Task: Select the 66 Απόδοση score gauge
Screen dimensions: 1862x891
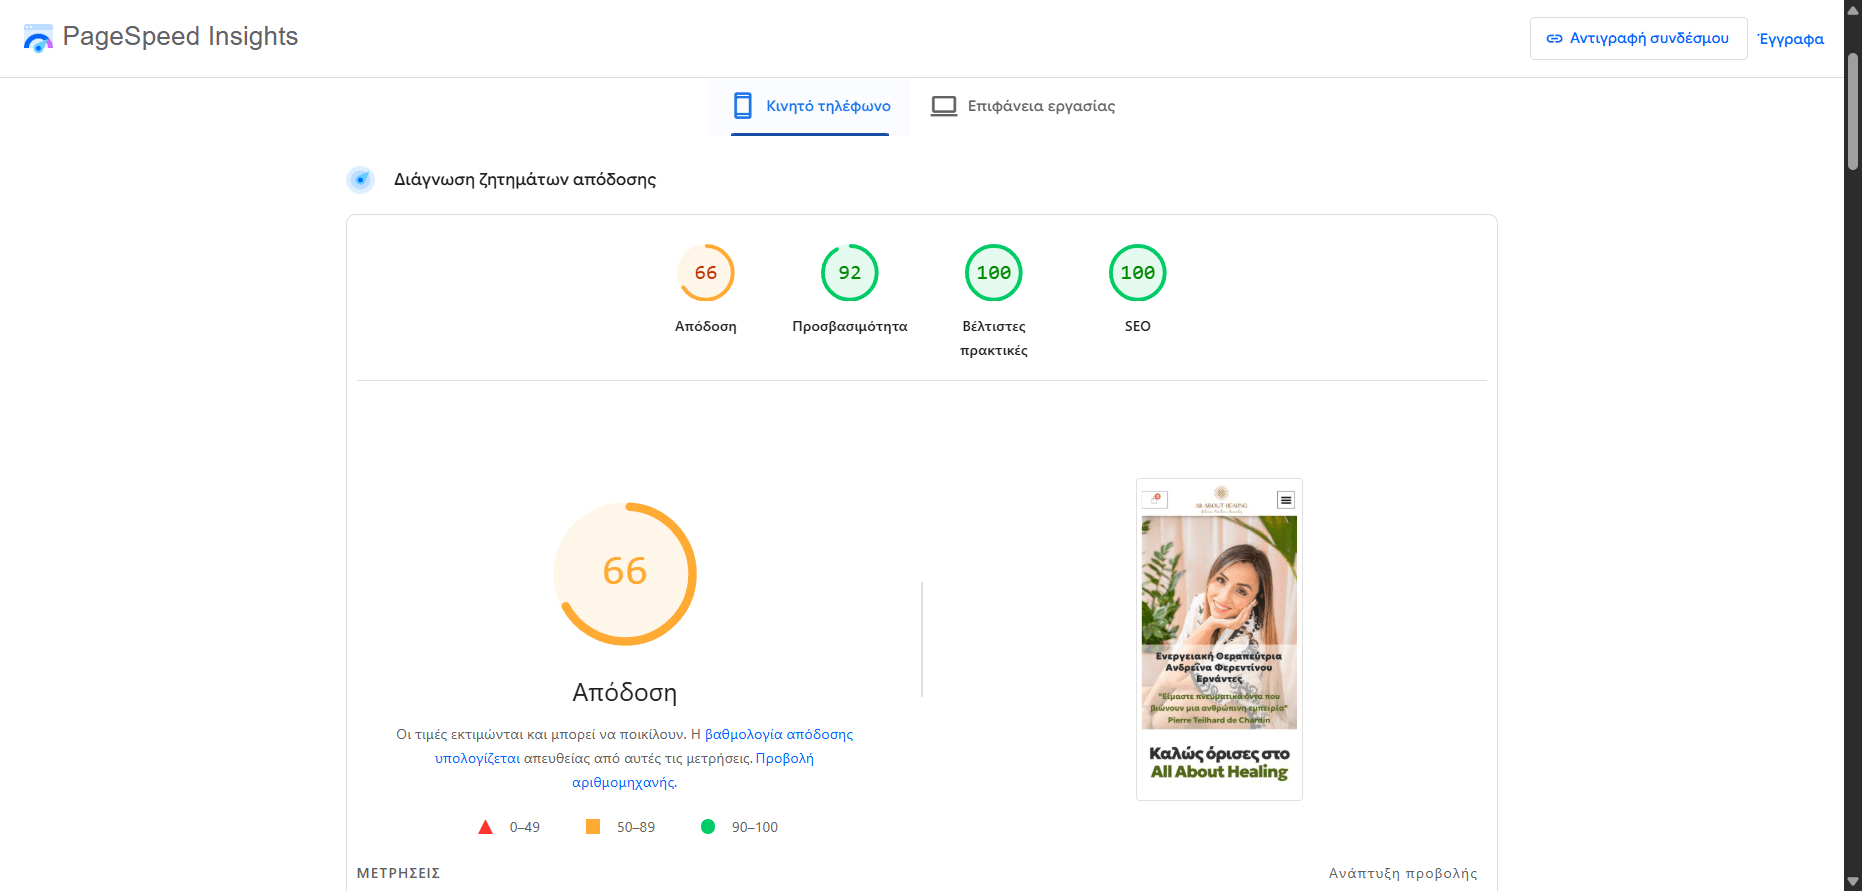Action: [x=706, y=273]
